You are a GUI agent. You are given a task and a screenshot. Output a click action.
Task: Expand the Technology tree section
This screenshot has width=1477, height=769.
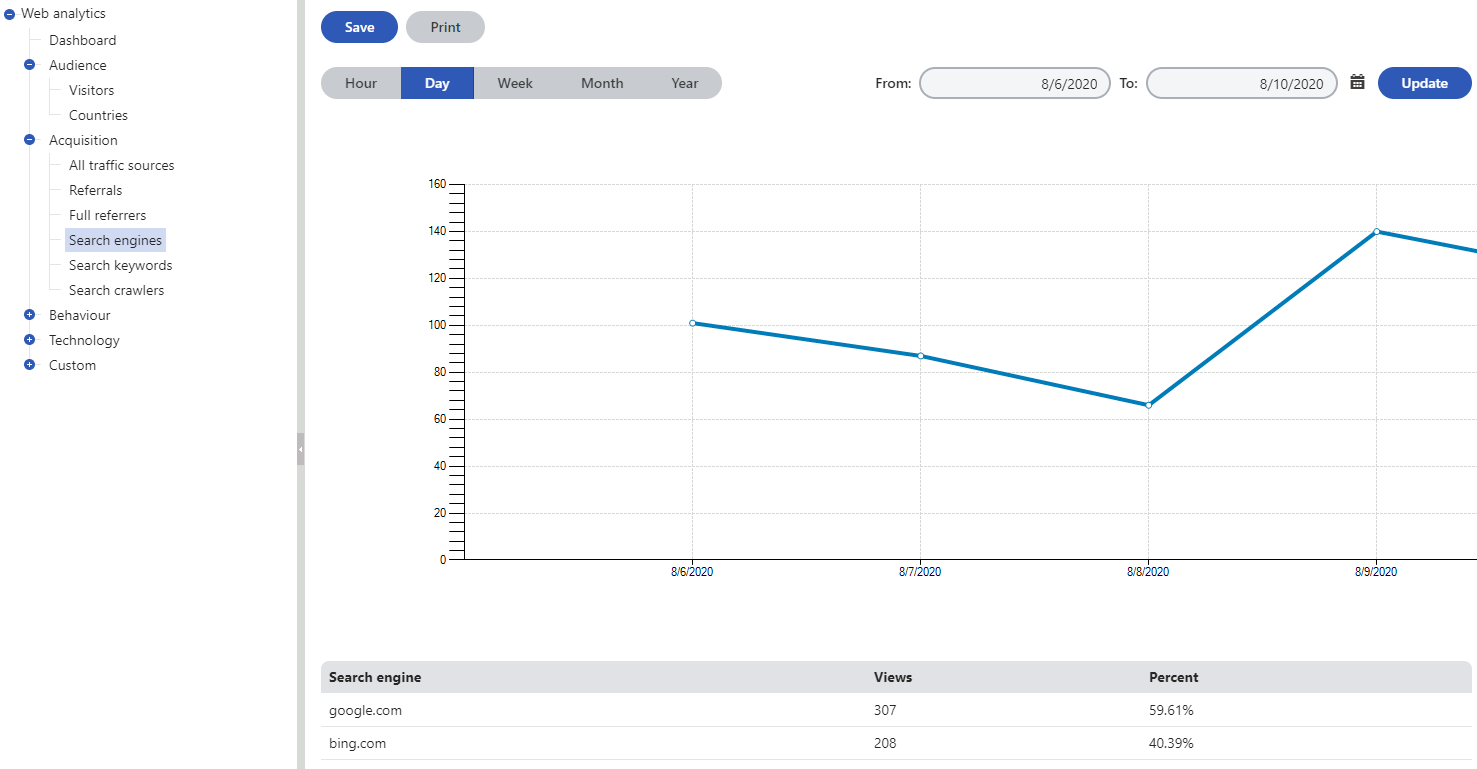[30, 340]
